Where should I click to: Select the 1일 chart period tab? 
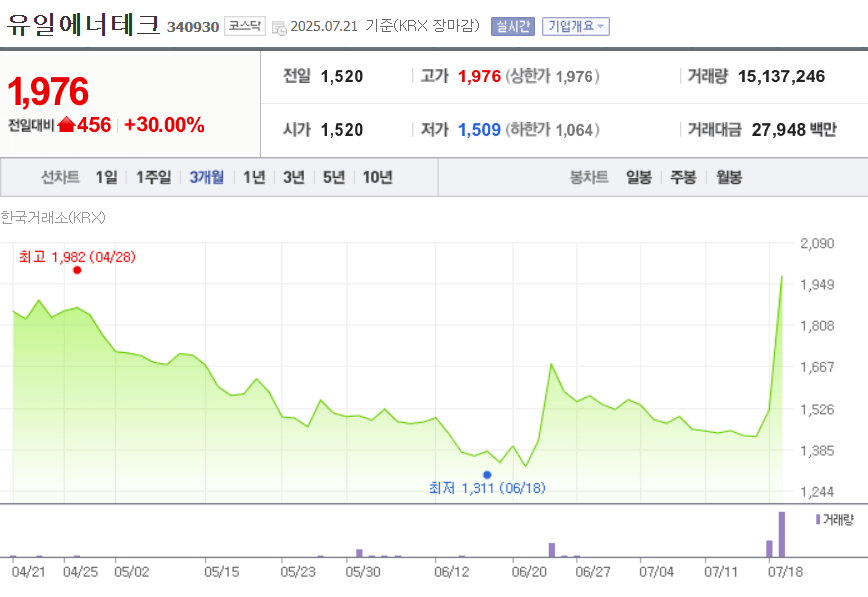pos(109,176)
